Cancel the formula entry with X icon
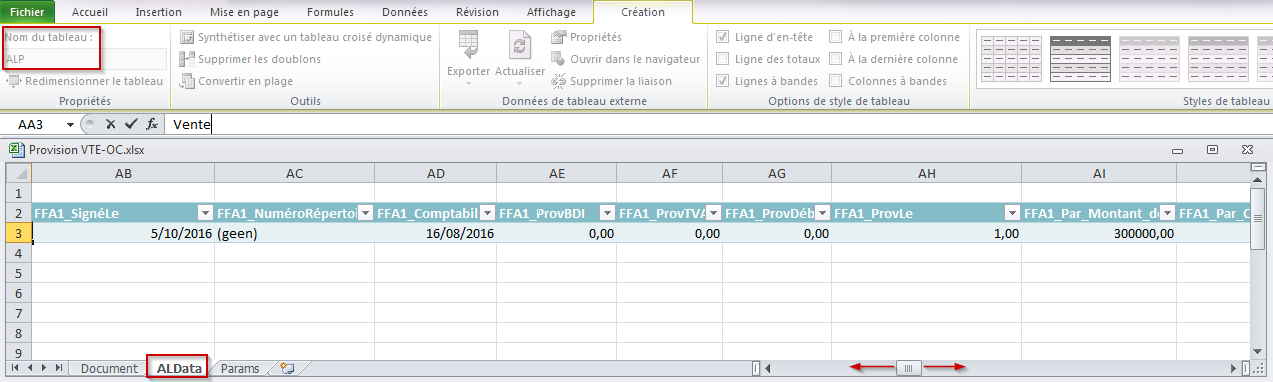Image resolution: width=1273 pixels, height=382 pixels. [110, 124]
